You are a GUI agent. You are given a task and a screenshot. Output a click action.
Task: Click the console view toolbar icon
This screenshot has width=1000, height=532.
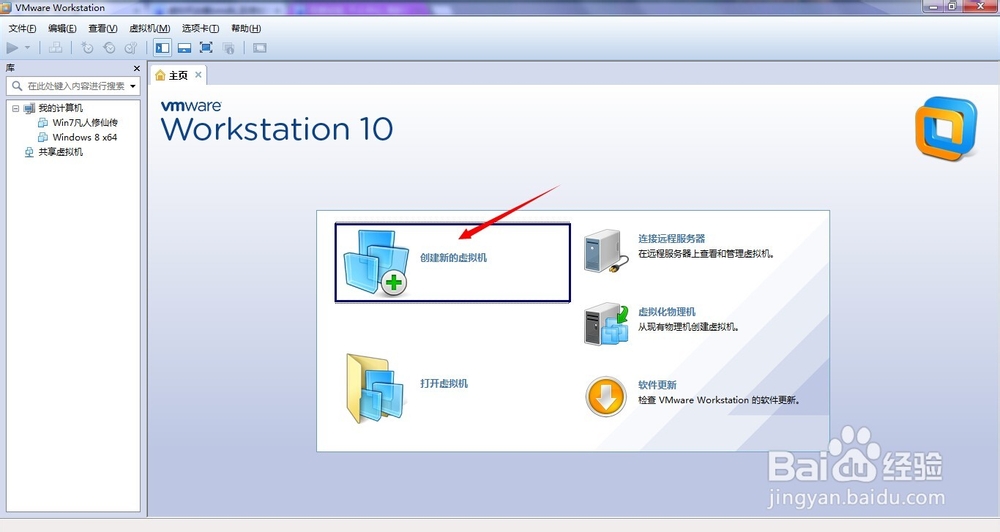tap(260, 48)
